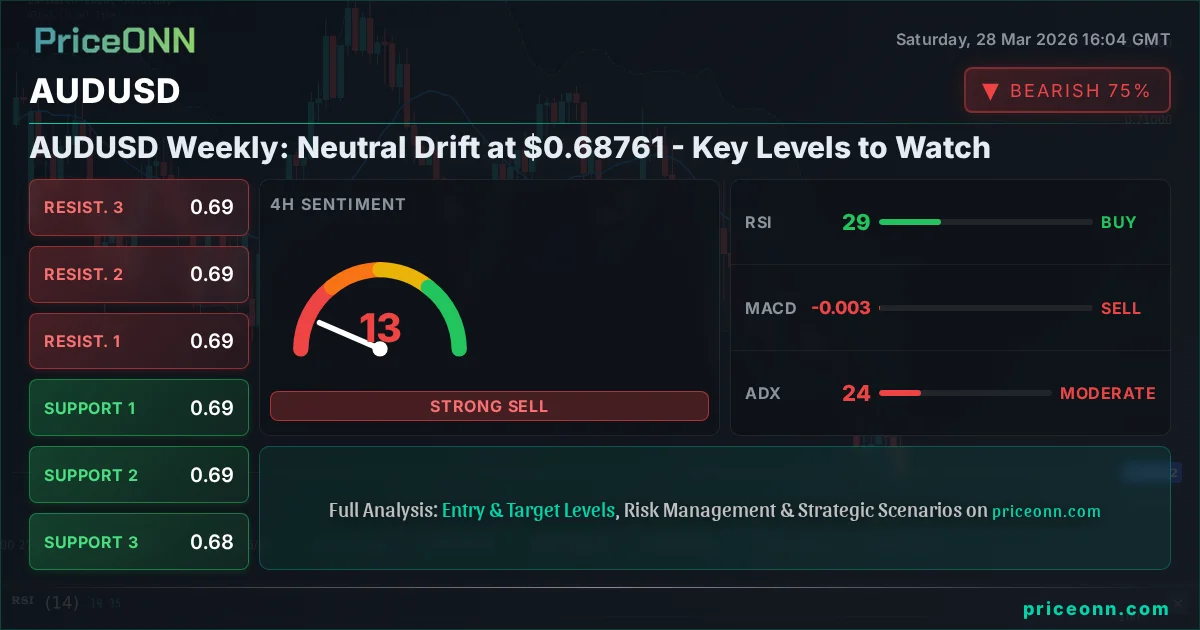The image size is (1200, 630).
Task: Click the ADX strength progress bar
Action: pos(965,393)
